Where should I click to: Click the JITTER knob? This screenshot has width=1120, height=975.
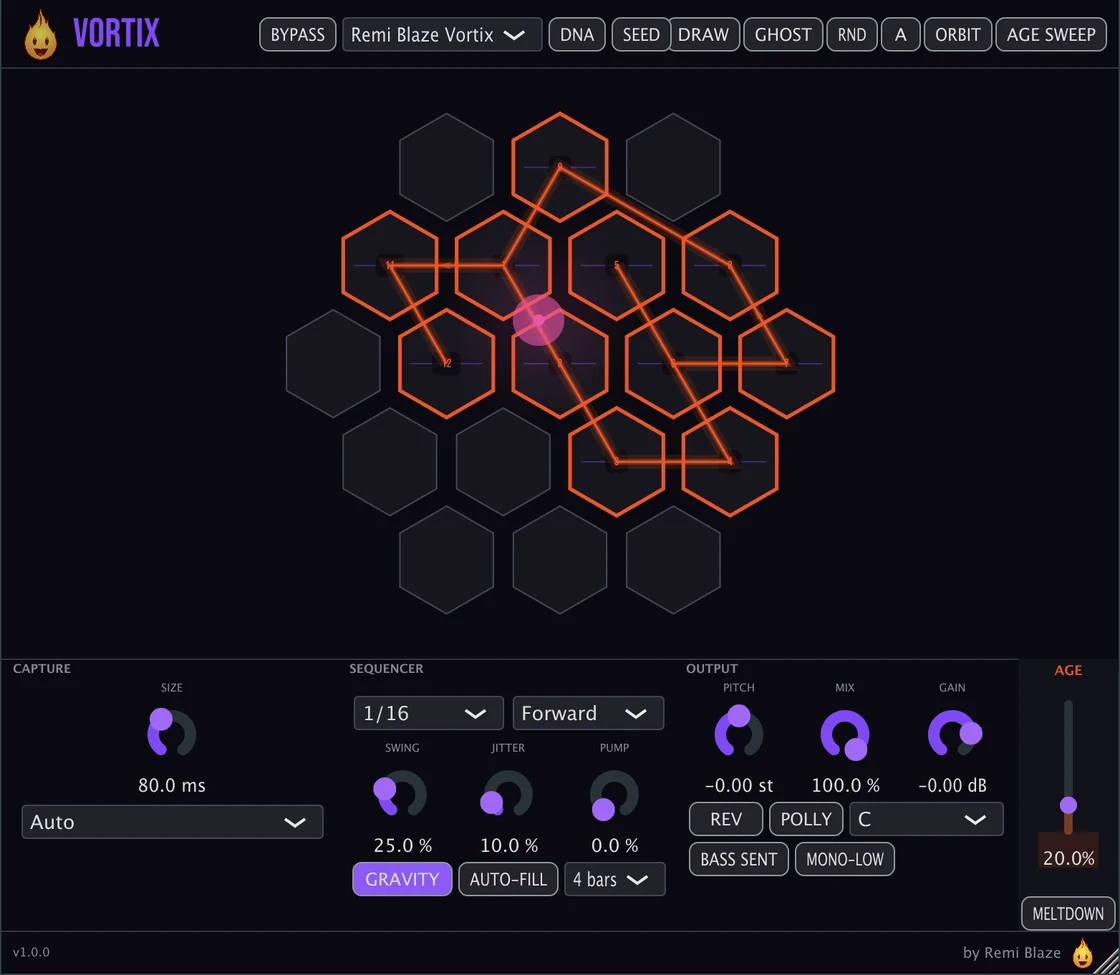pos(508,794)
